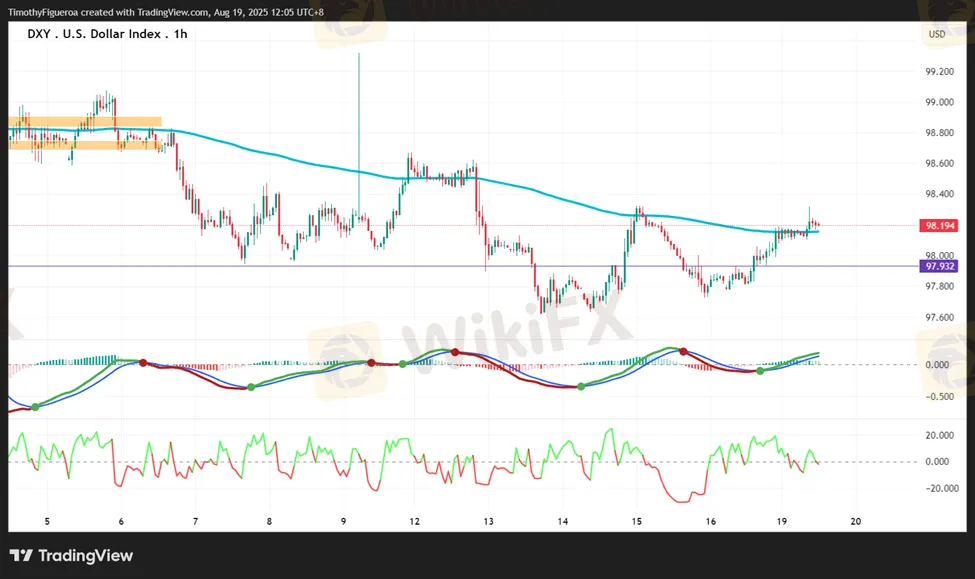Click the rightmost green MACD crossover dot
975x579 pixels.
[760, 371]
